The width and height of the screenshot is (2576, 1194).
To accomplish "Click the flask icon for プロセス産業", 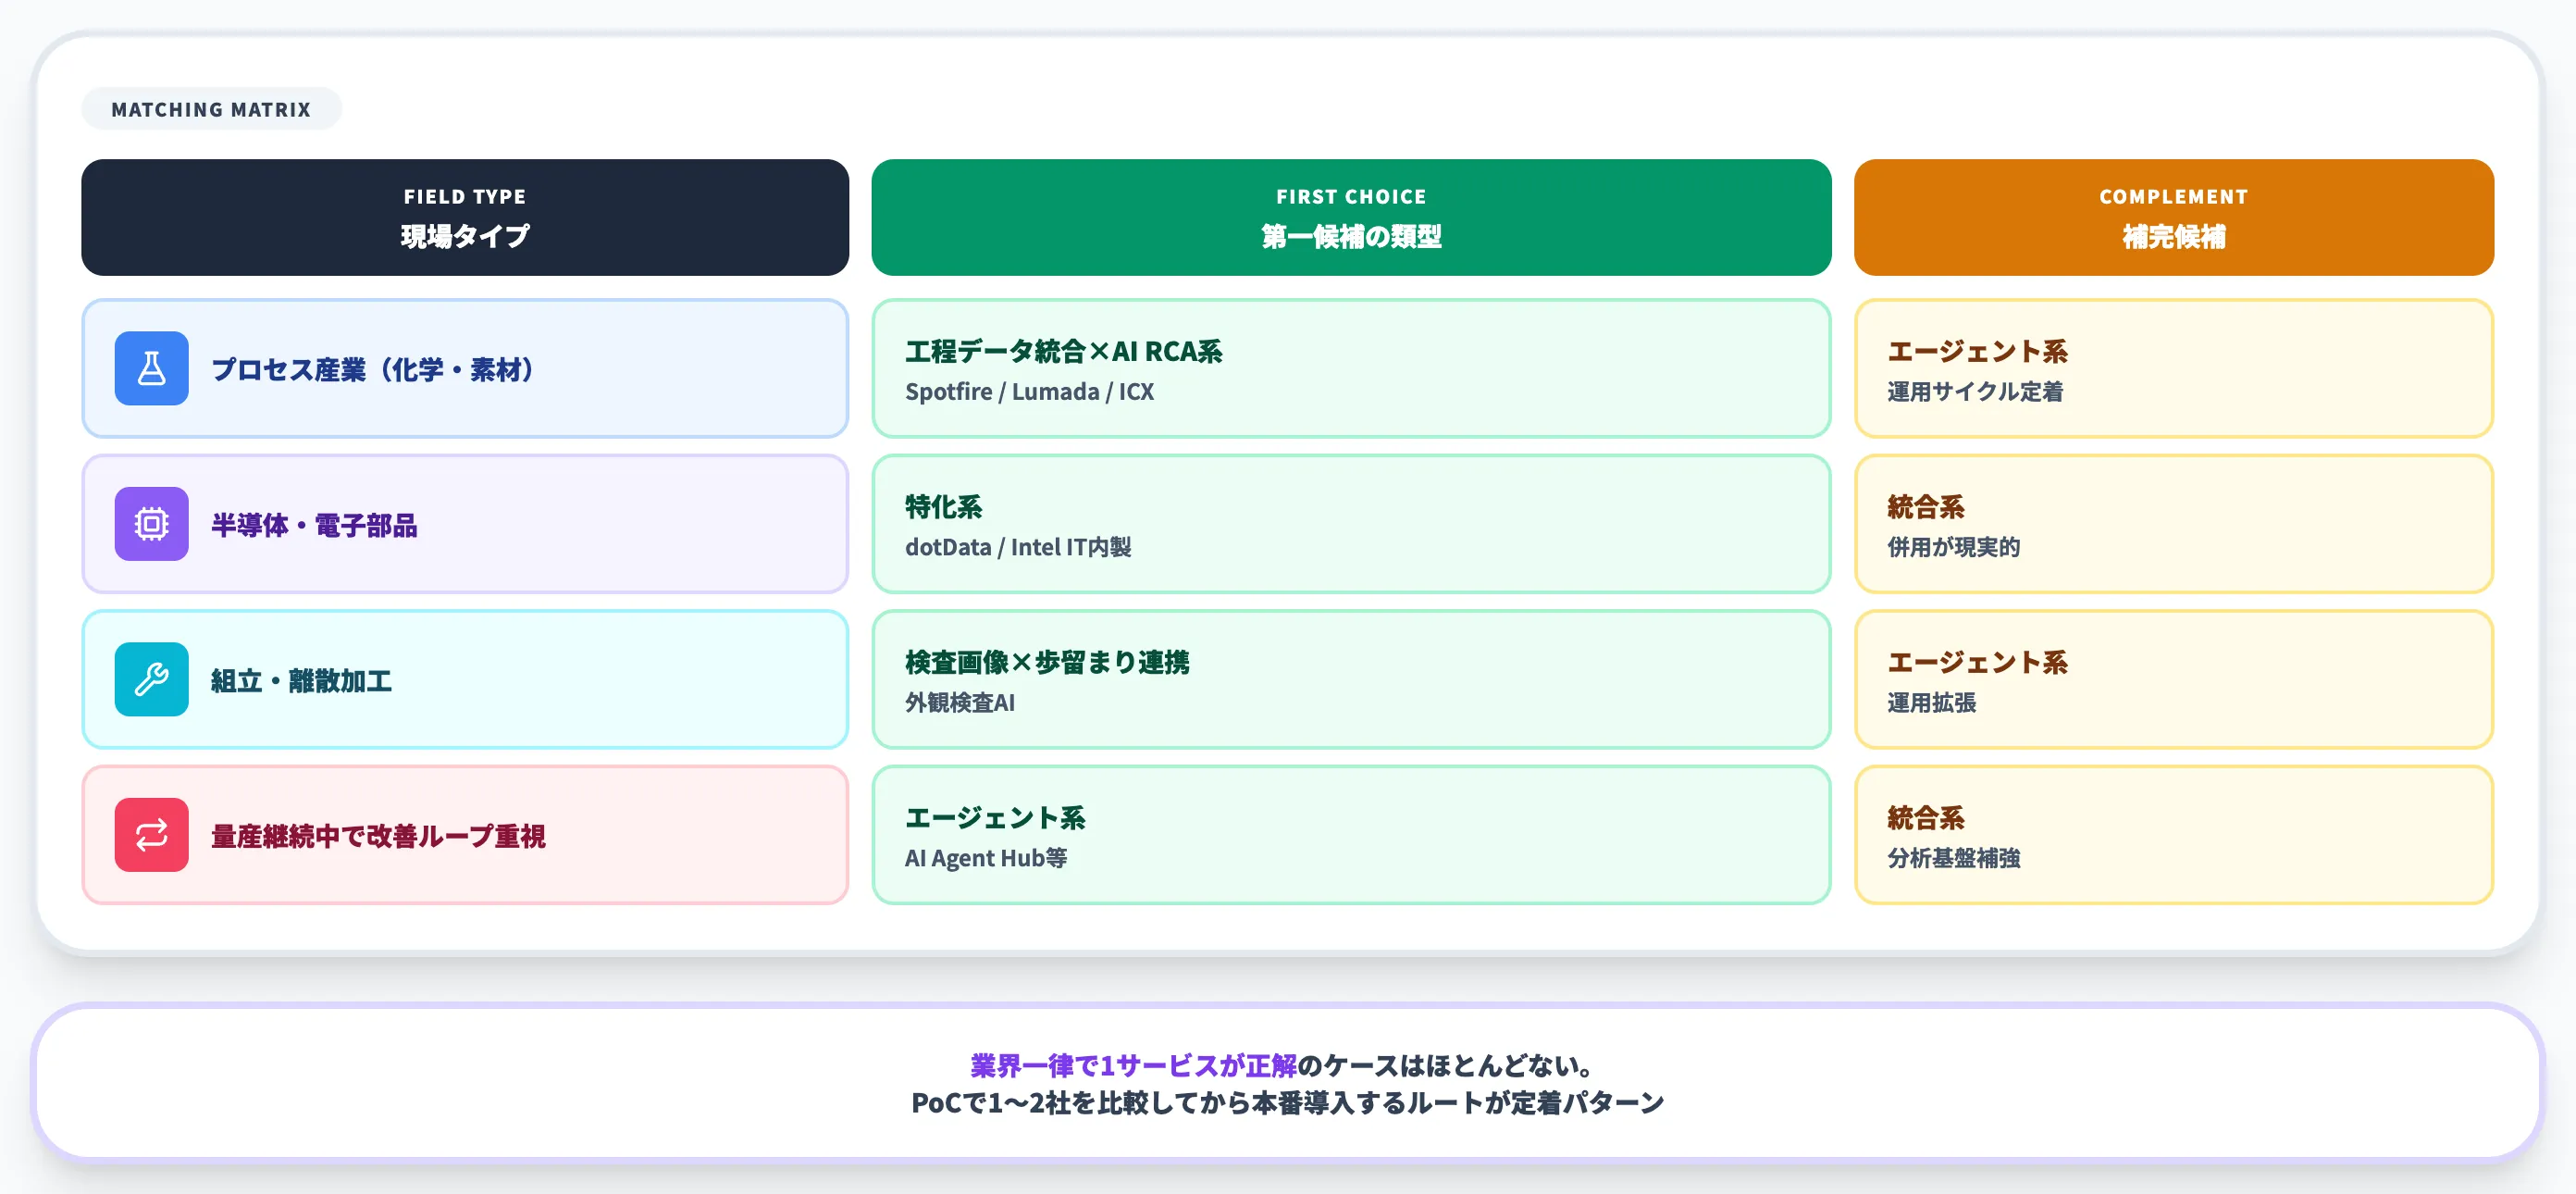I will tap(151, 368).
